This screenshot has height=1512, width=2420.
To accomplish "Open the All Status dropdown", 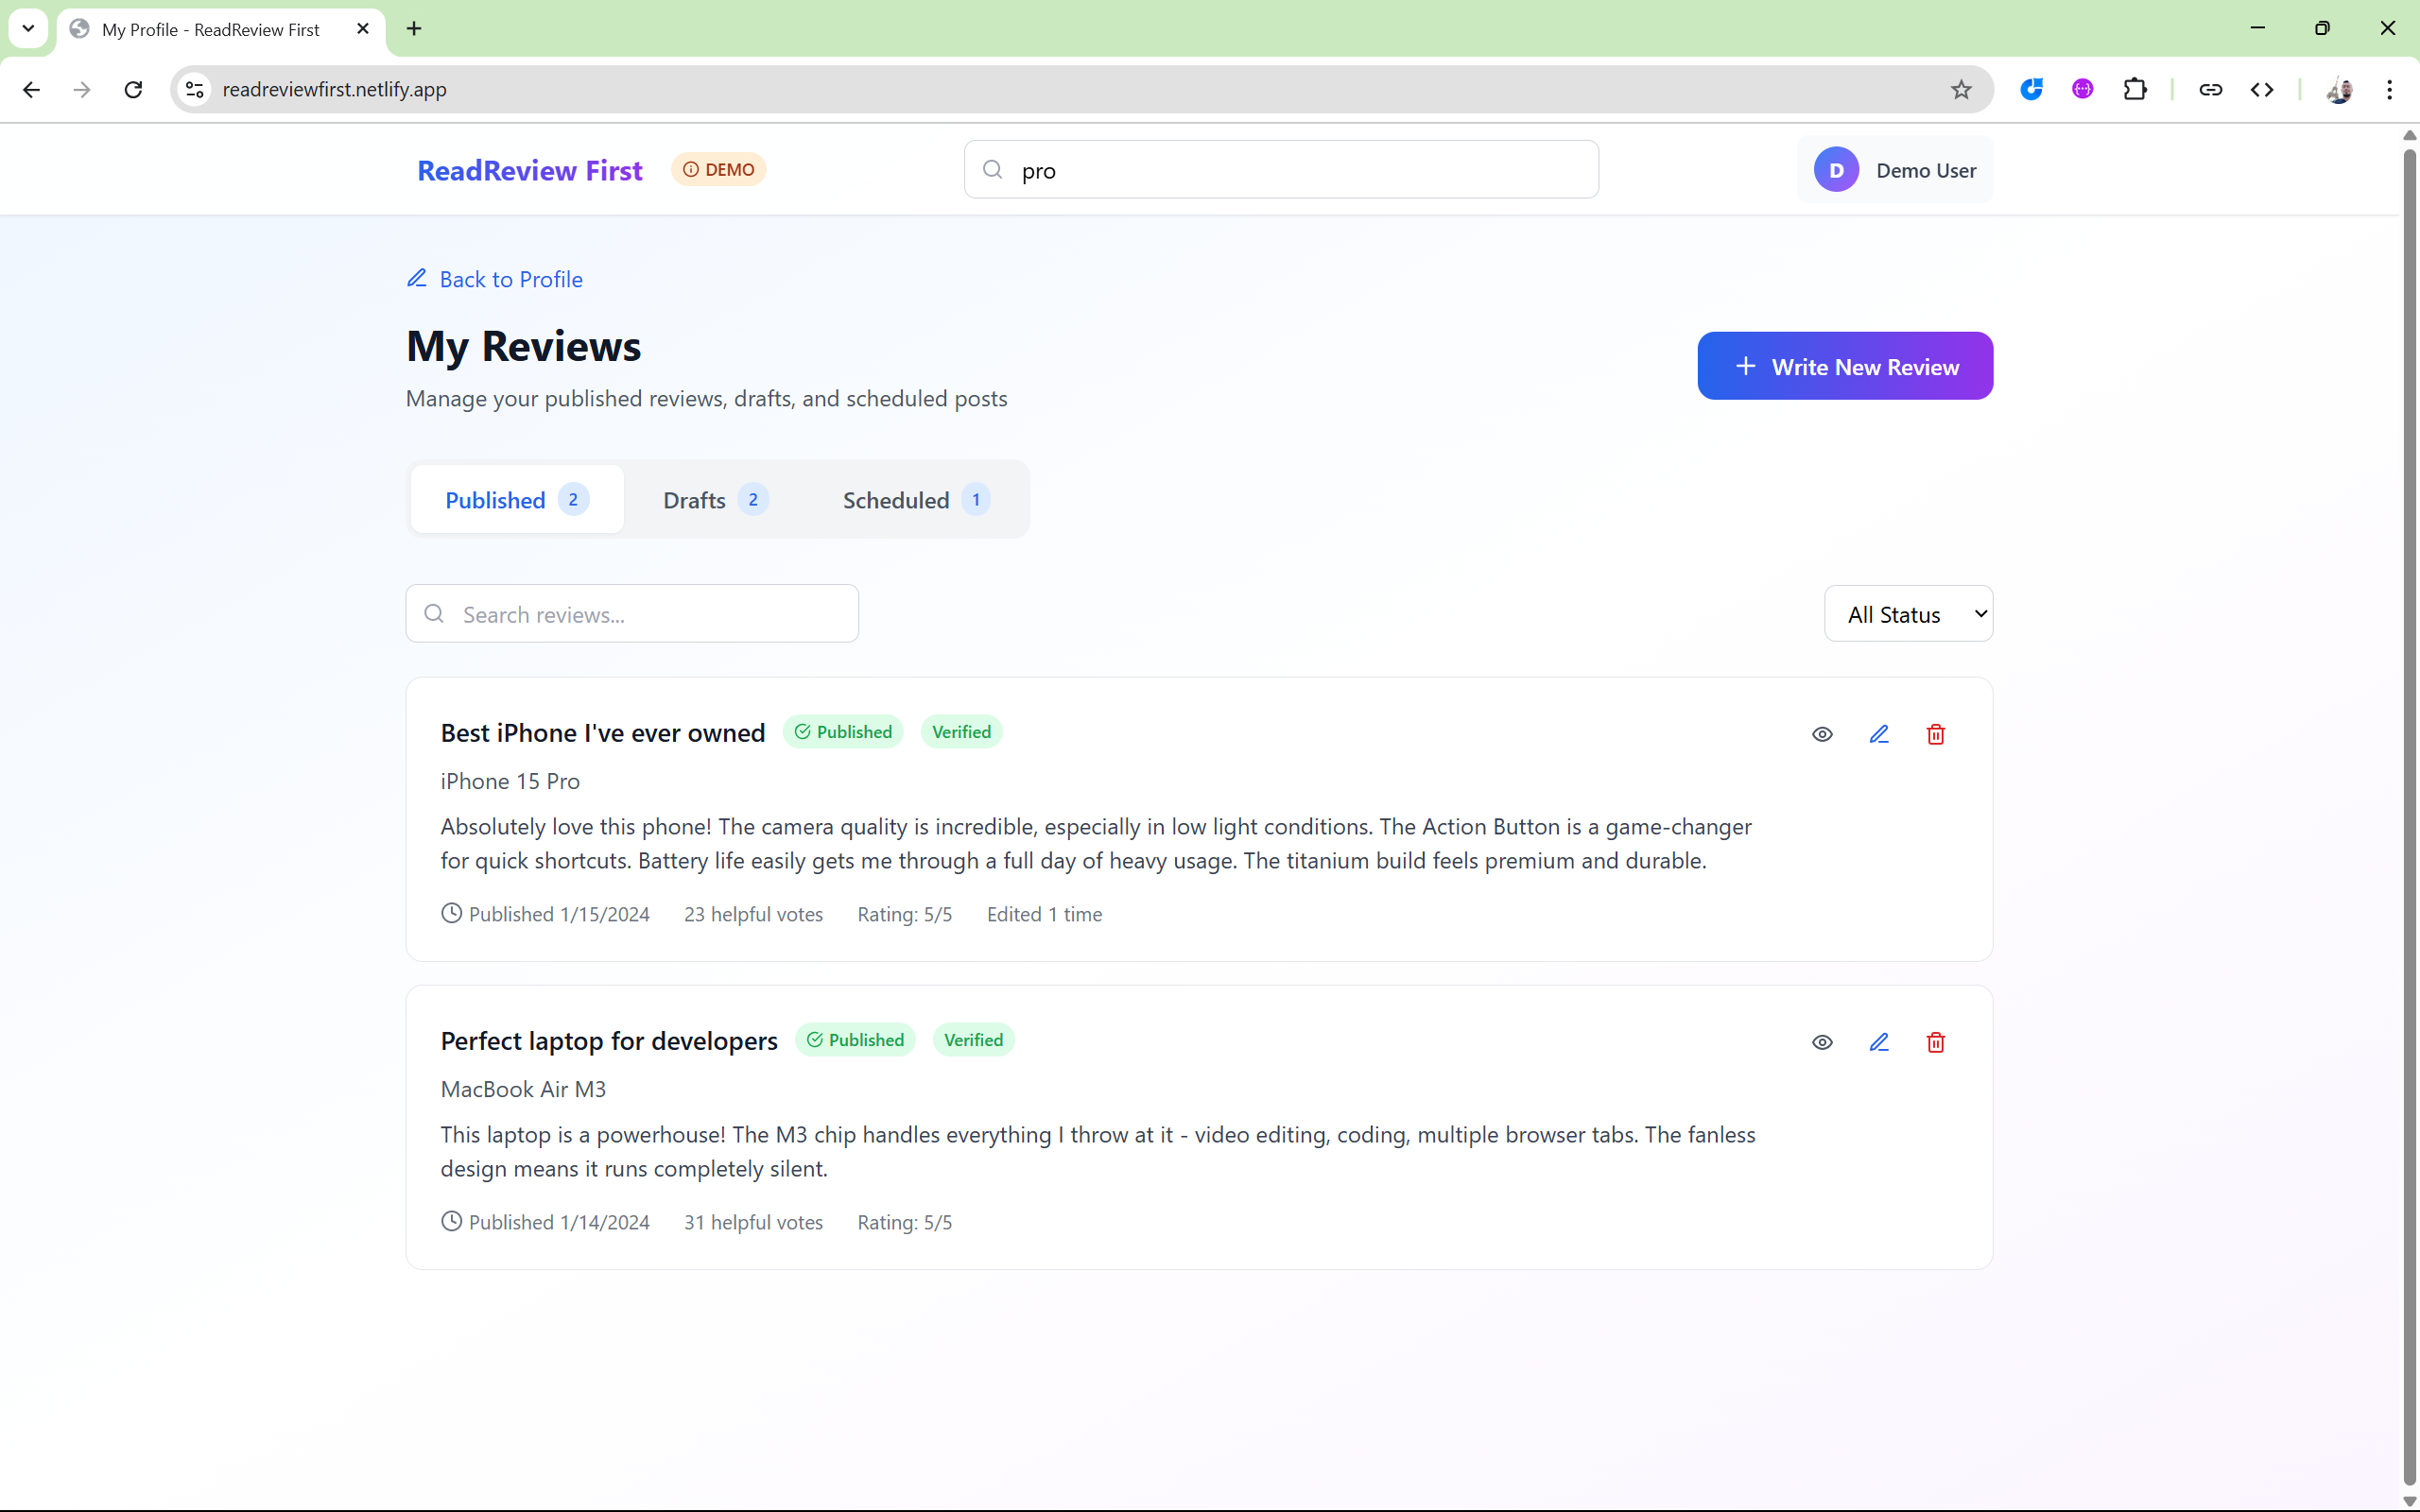I will (x=1907, y=614).
